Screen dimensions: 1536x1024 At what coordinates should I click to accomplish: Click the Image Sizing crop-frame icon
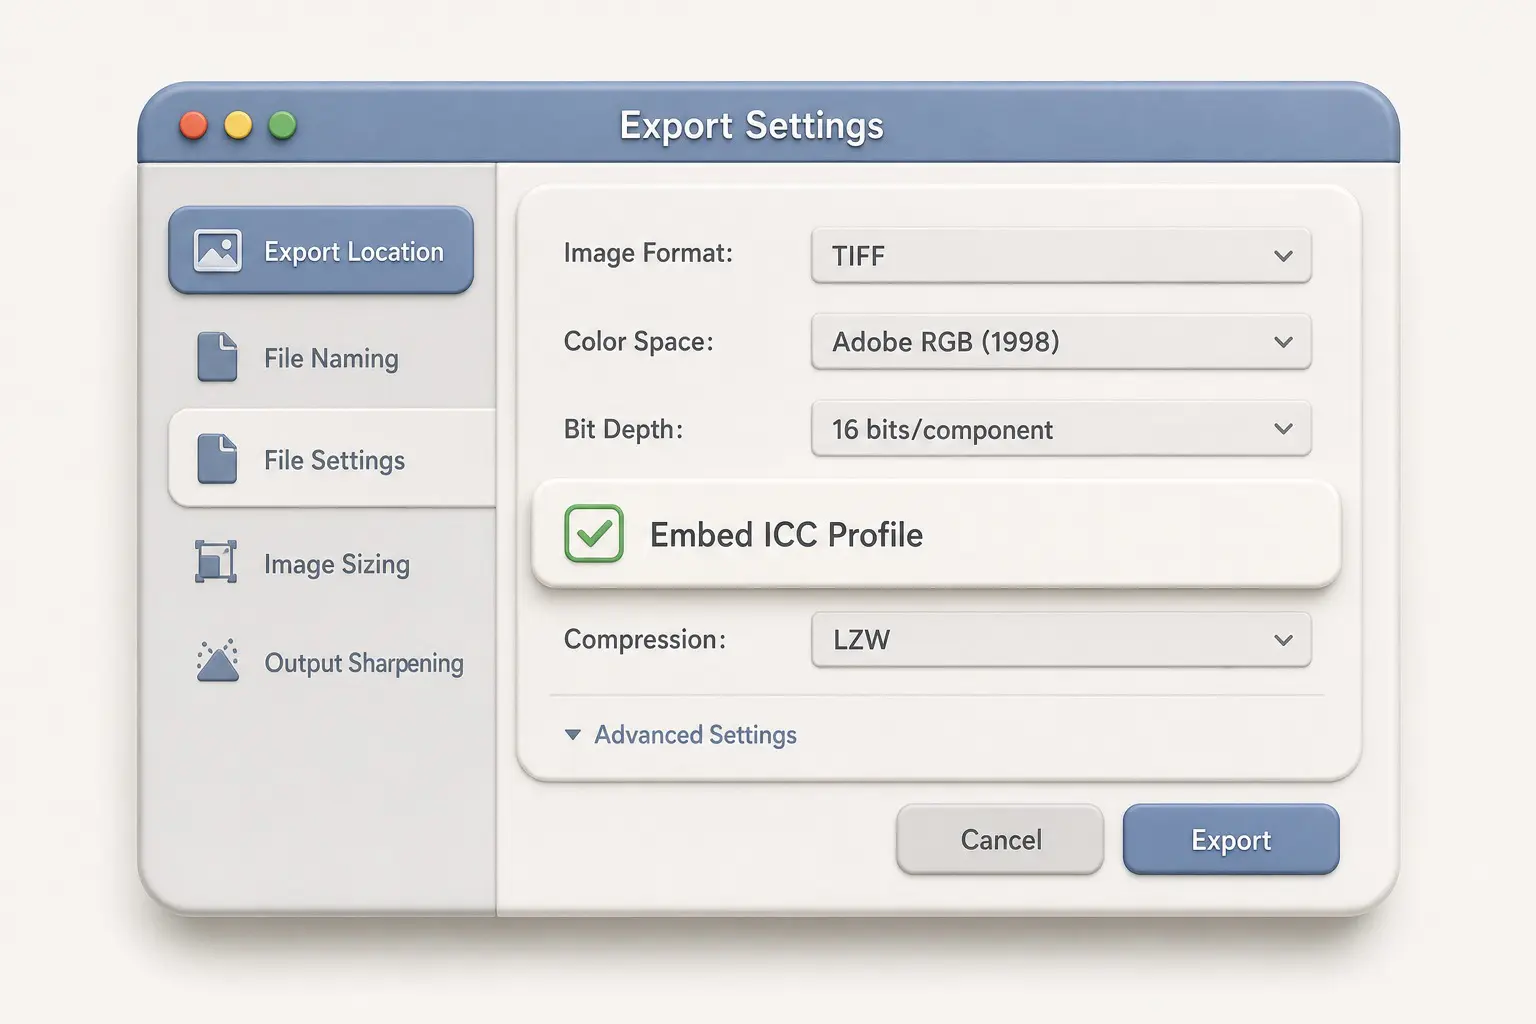tap(216, 562)
